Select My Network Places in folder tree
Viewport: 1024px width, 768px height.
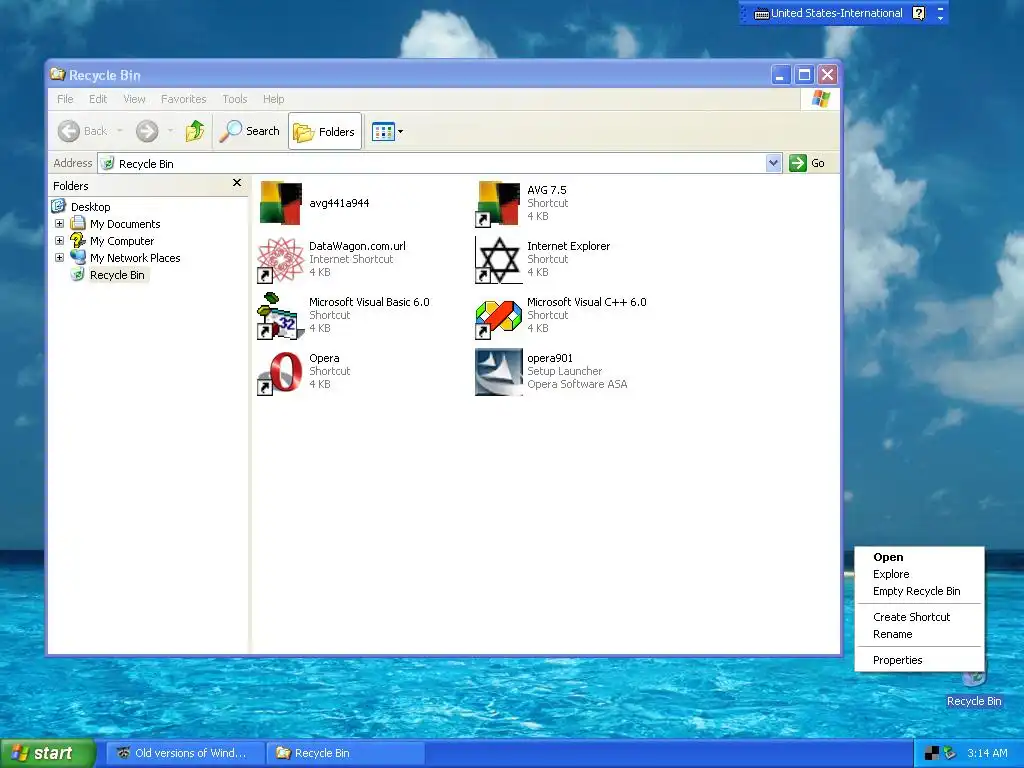[135, 258]
